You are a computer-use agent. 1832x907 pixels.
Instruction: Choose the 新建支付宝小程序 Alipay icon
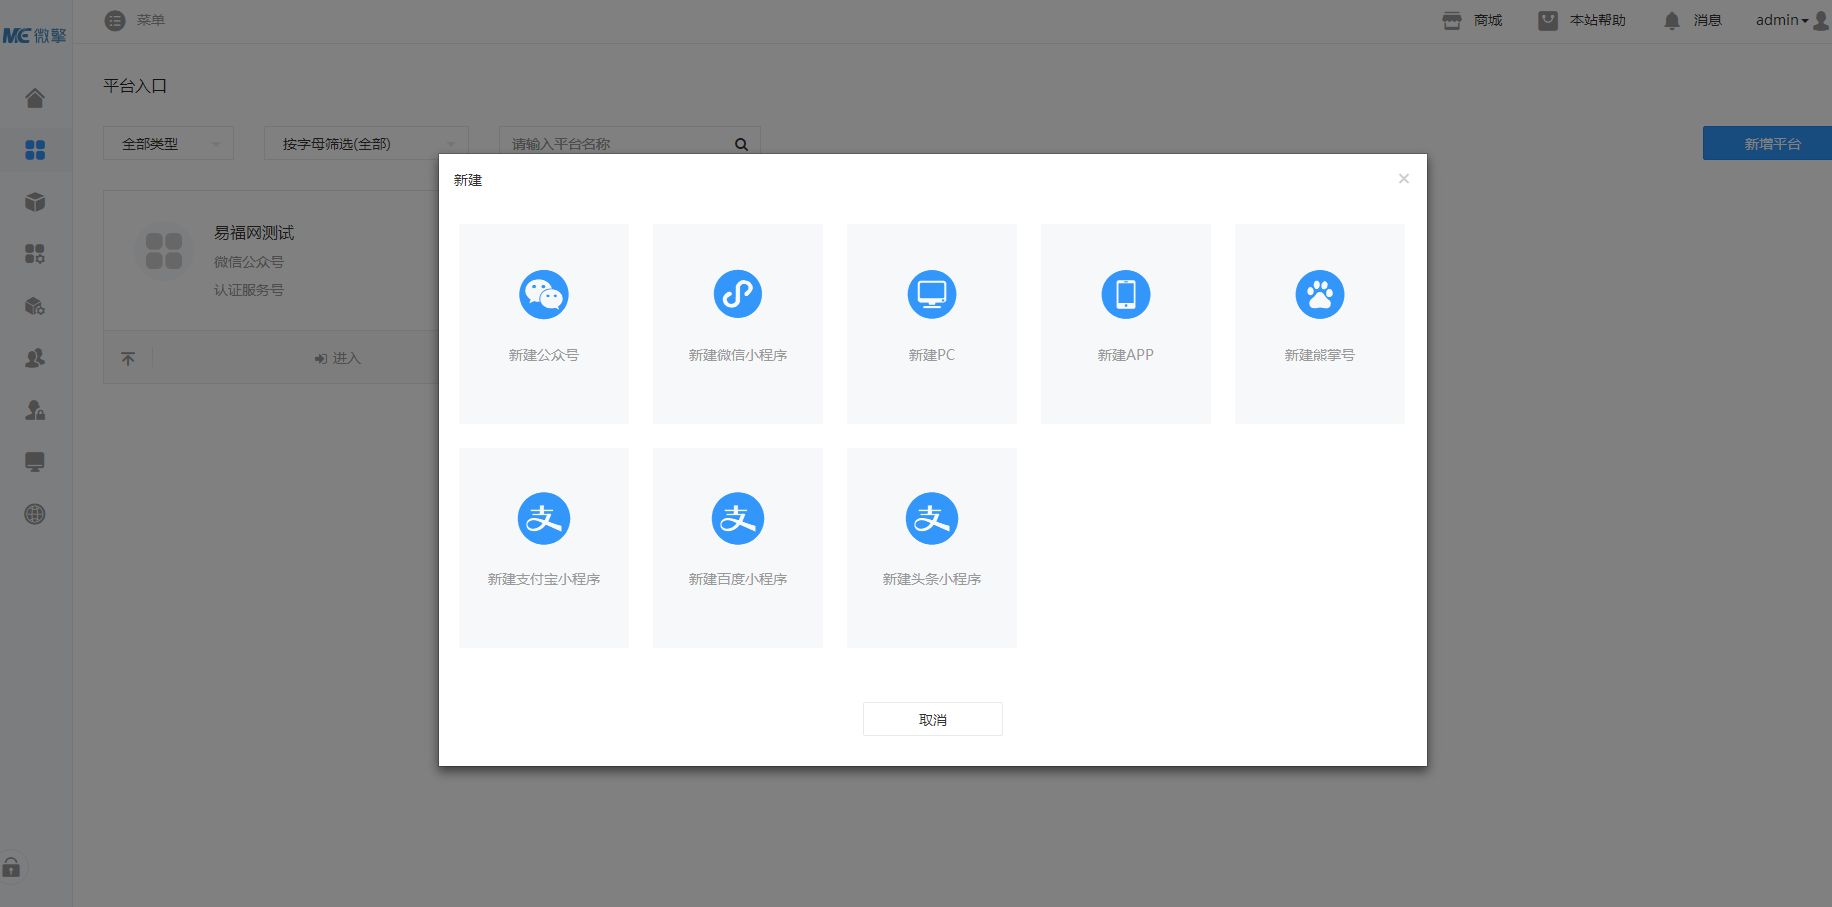pos(544,519)
